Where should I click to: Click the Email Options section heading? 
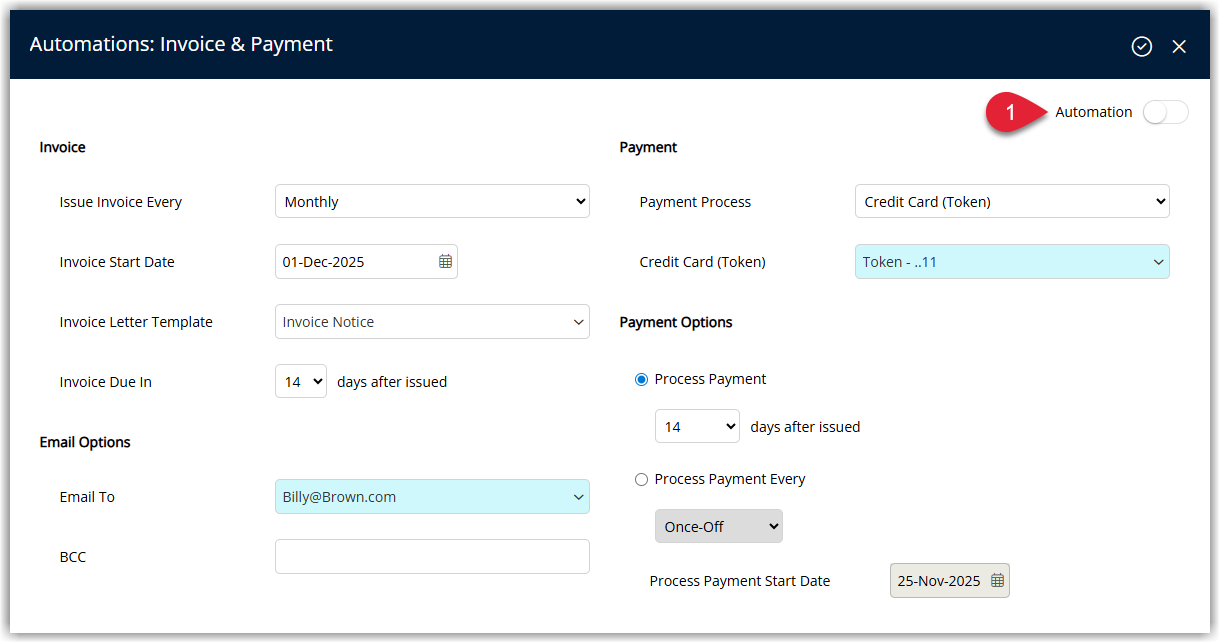point(85,442)
